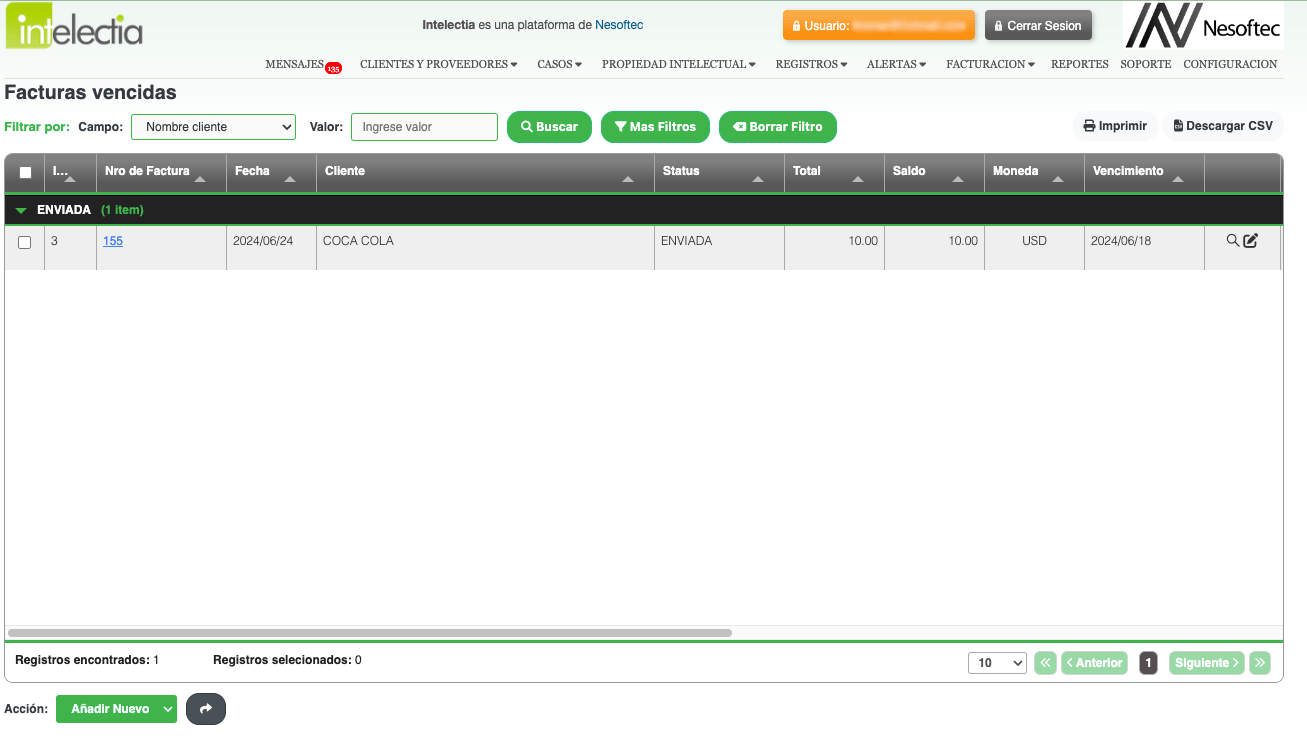
Task: Expand the Añadir Nuevo action dropdown arrow
Action: point(168,709)
